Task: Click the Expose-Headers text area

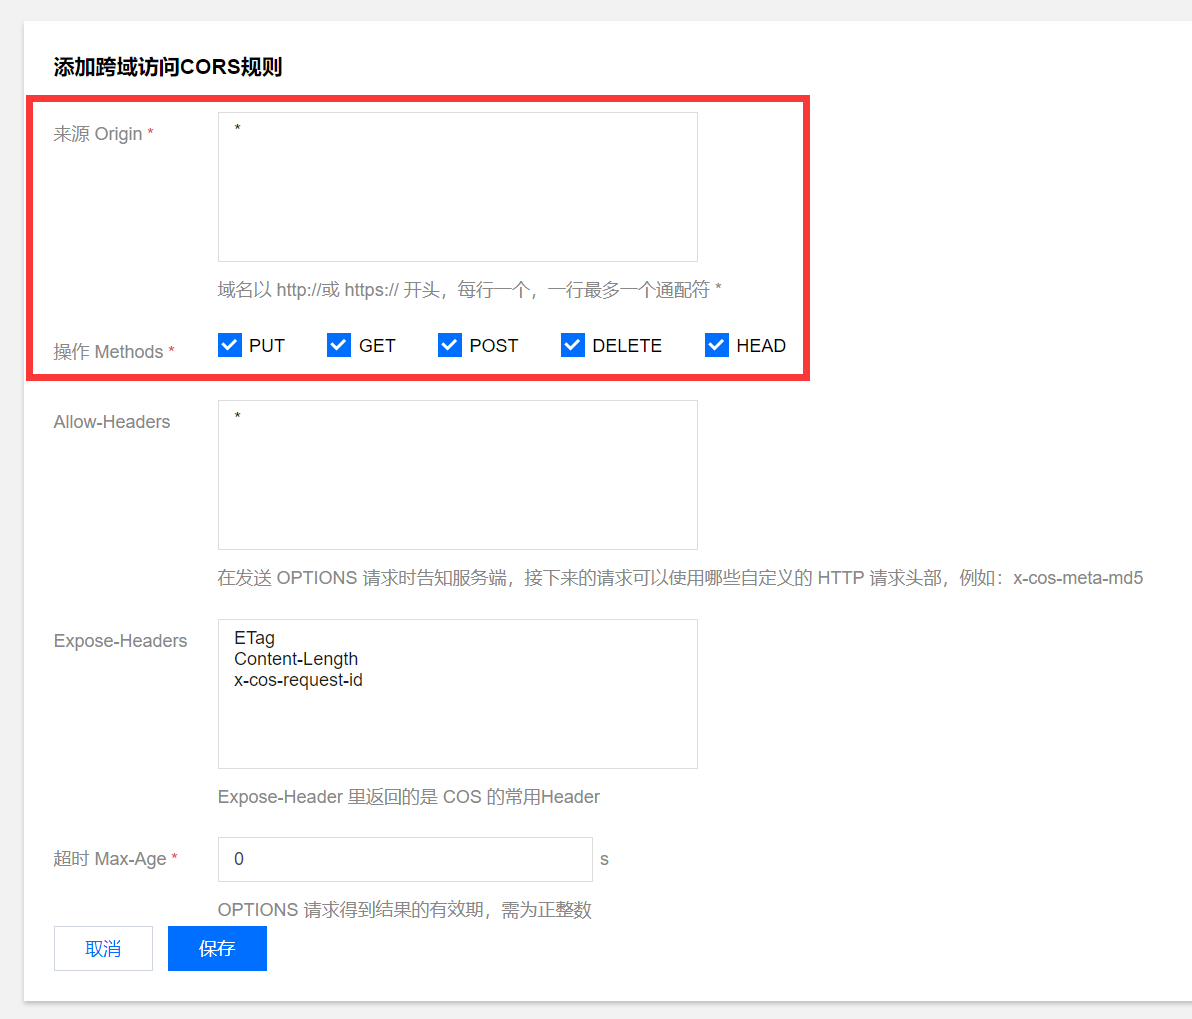Action: [457, 694]
